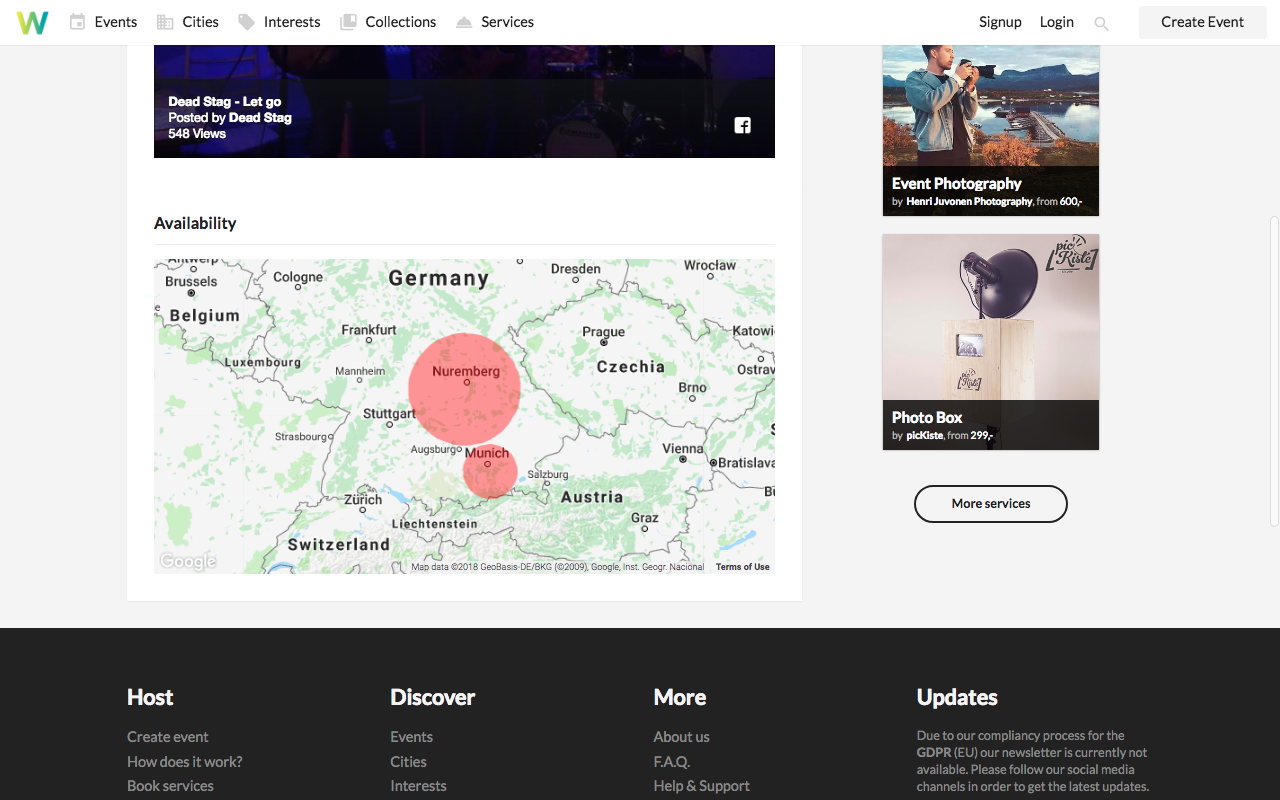The width and height of the screenshot is (1280, 800).
Task: Click the Availability section heading
Action: [x=195, y=223]
